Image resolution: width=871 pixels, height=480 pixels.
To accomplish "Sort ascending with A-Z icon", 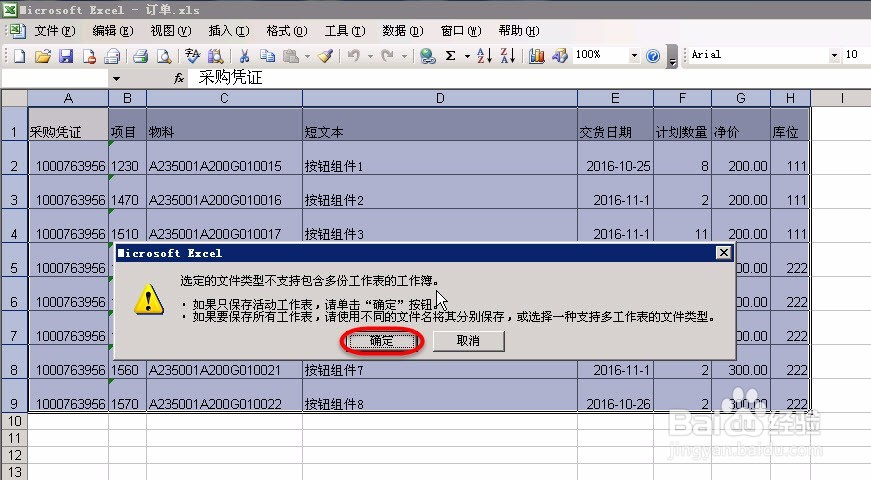I will pyautogui.click(x=484, y=56).
